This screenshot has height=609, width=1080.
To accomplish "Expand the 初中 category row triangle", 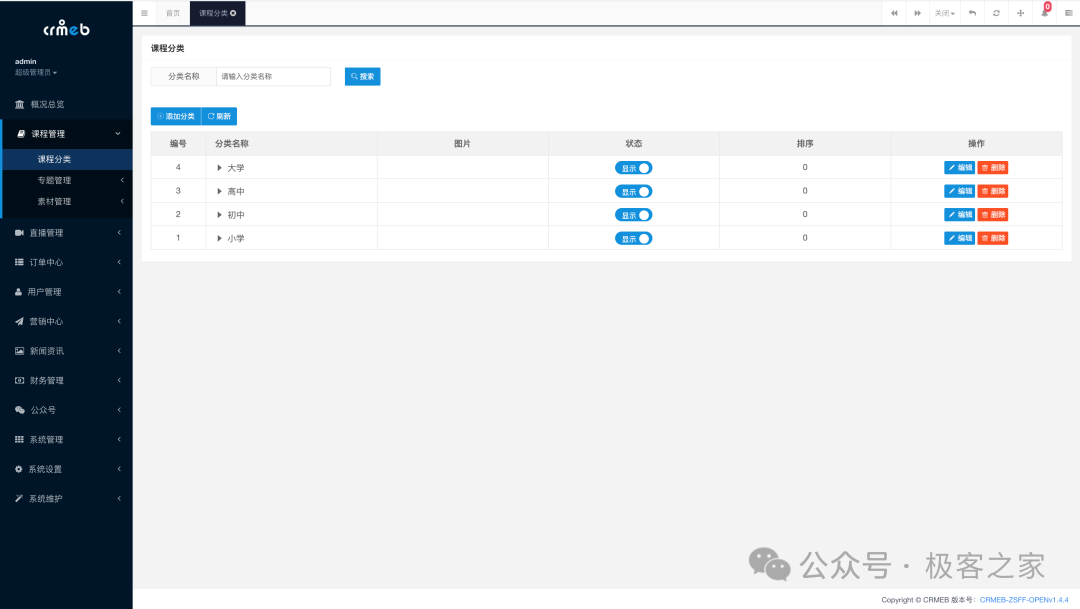I will 219,215.
